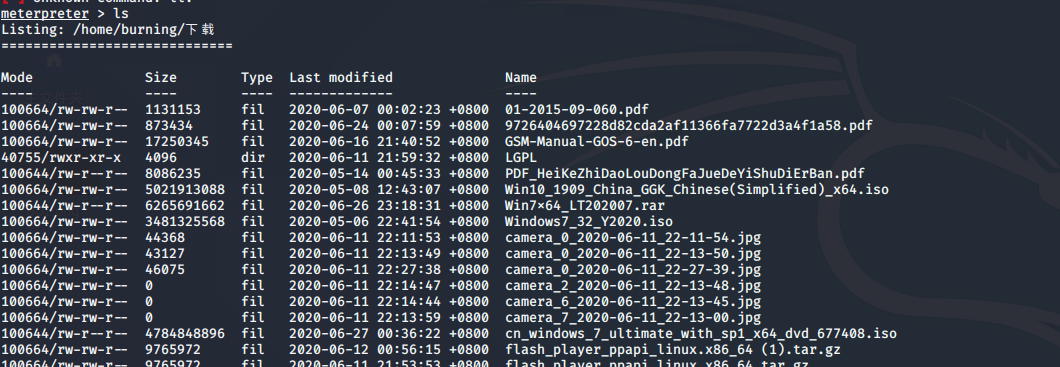
Task: Click camera_0_2020-06-11_22-11-54.jpg file name
Action: (x=633, y=238)
